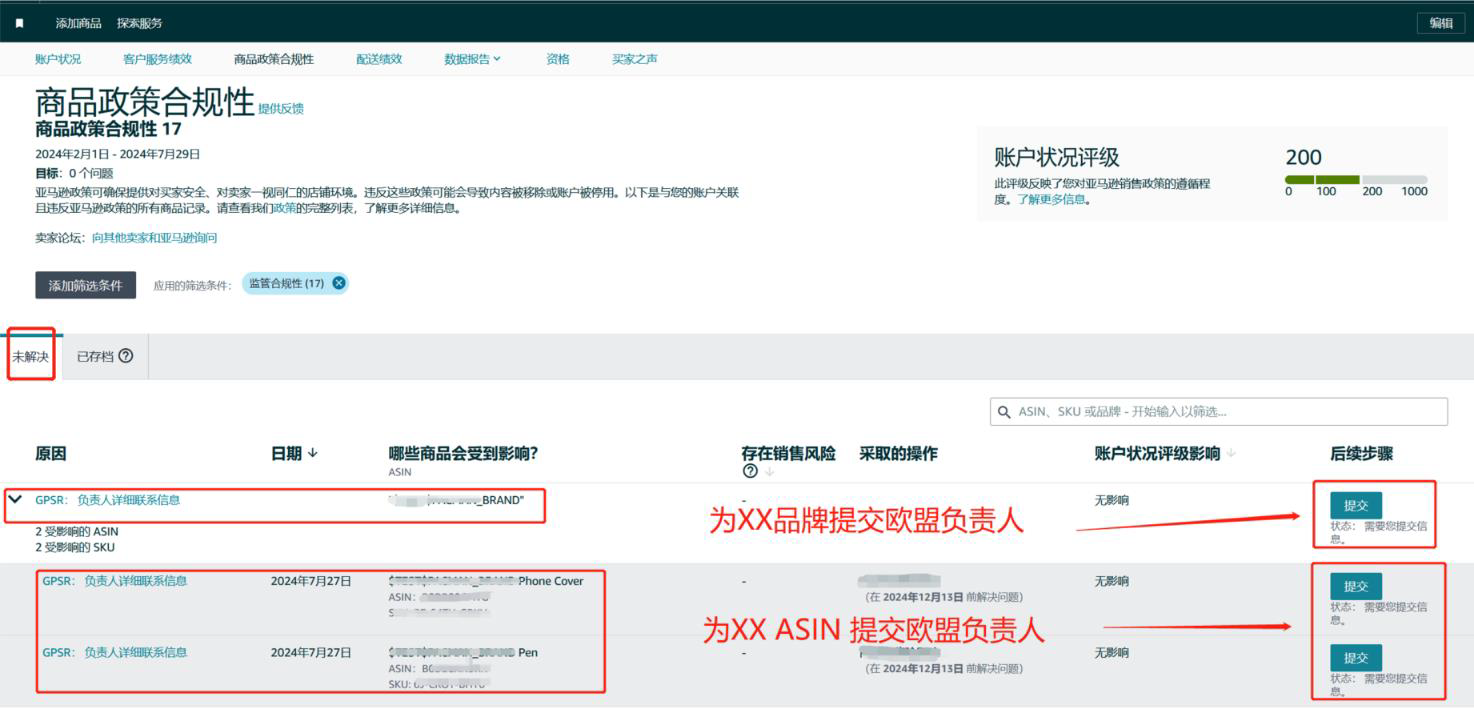
Task: Click ASIN, SKU 或品牌 filter input
Action: click(x=1219, y=412)
